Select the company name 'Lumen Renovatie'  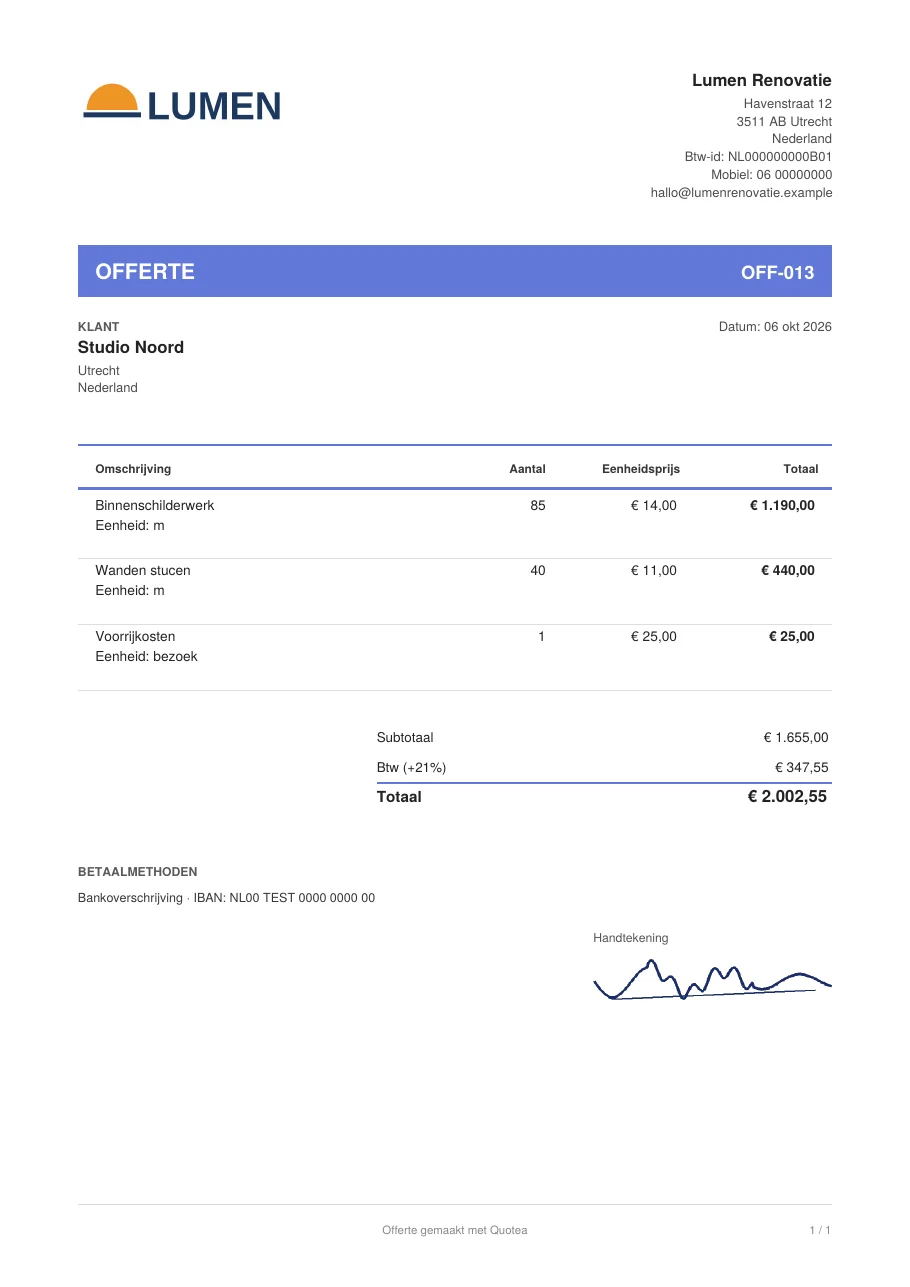click(x=762, y=80)
